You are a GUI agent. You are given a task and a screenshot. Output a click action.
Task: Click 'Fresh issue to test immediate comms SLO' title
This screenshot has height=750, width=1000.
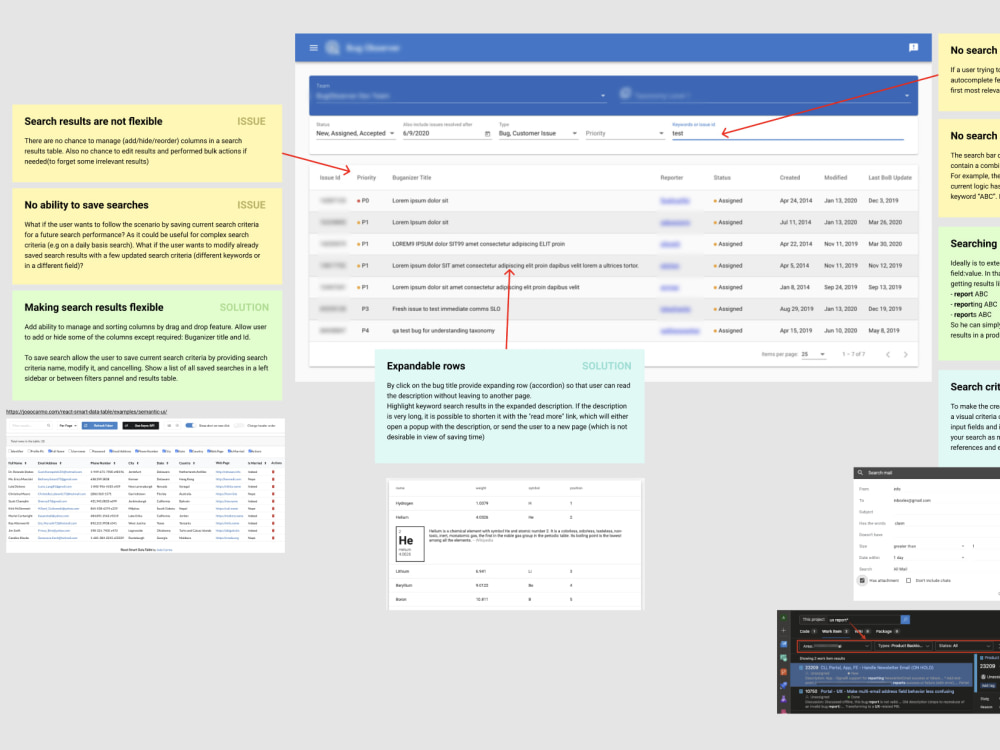point(446,309)
